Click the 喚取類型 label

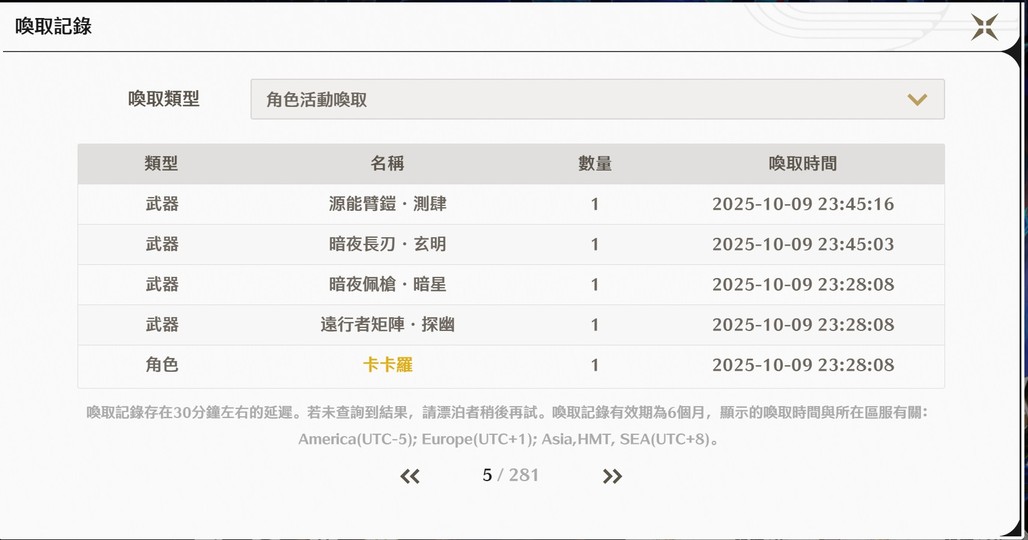164,99
